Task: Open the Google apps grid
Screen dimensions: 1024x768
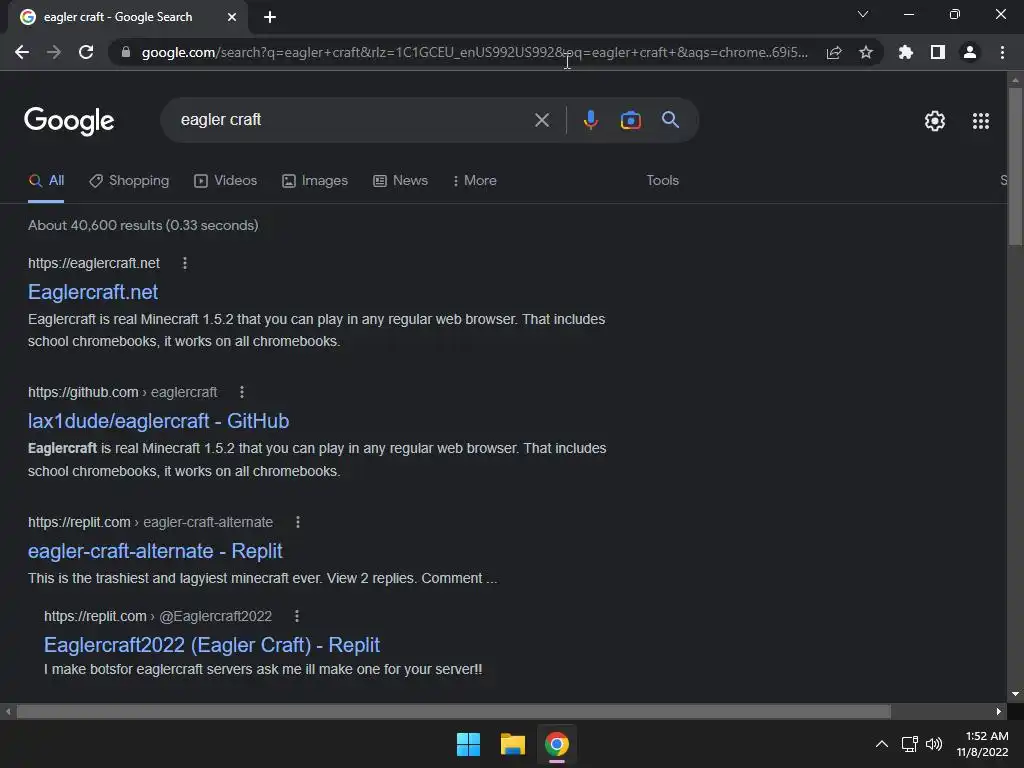Action: click(981, 121)
